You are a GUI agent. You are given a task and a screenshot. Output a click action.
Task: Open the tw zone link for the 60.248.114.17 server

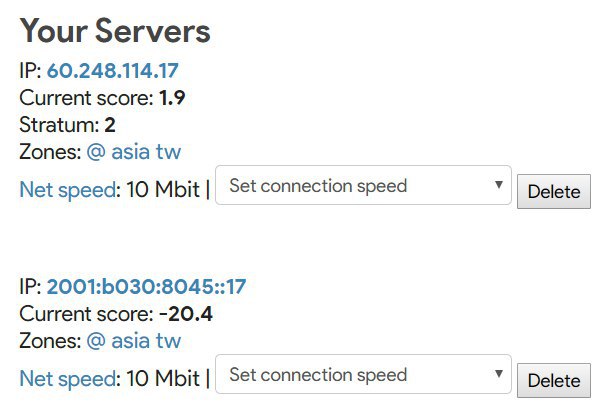168,152
